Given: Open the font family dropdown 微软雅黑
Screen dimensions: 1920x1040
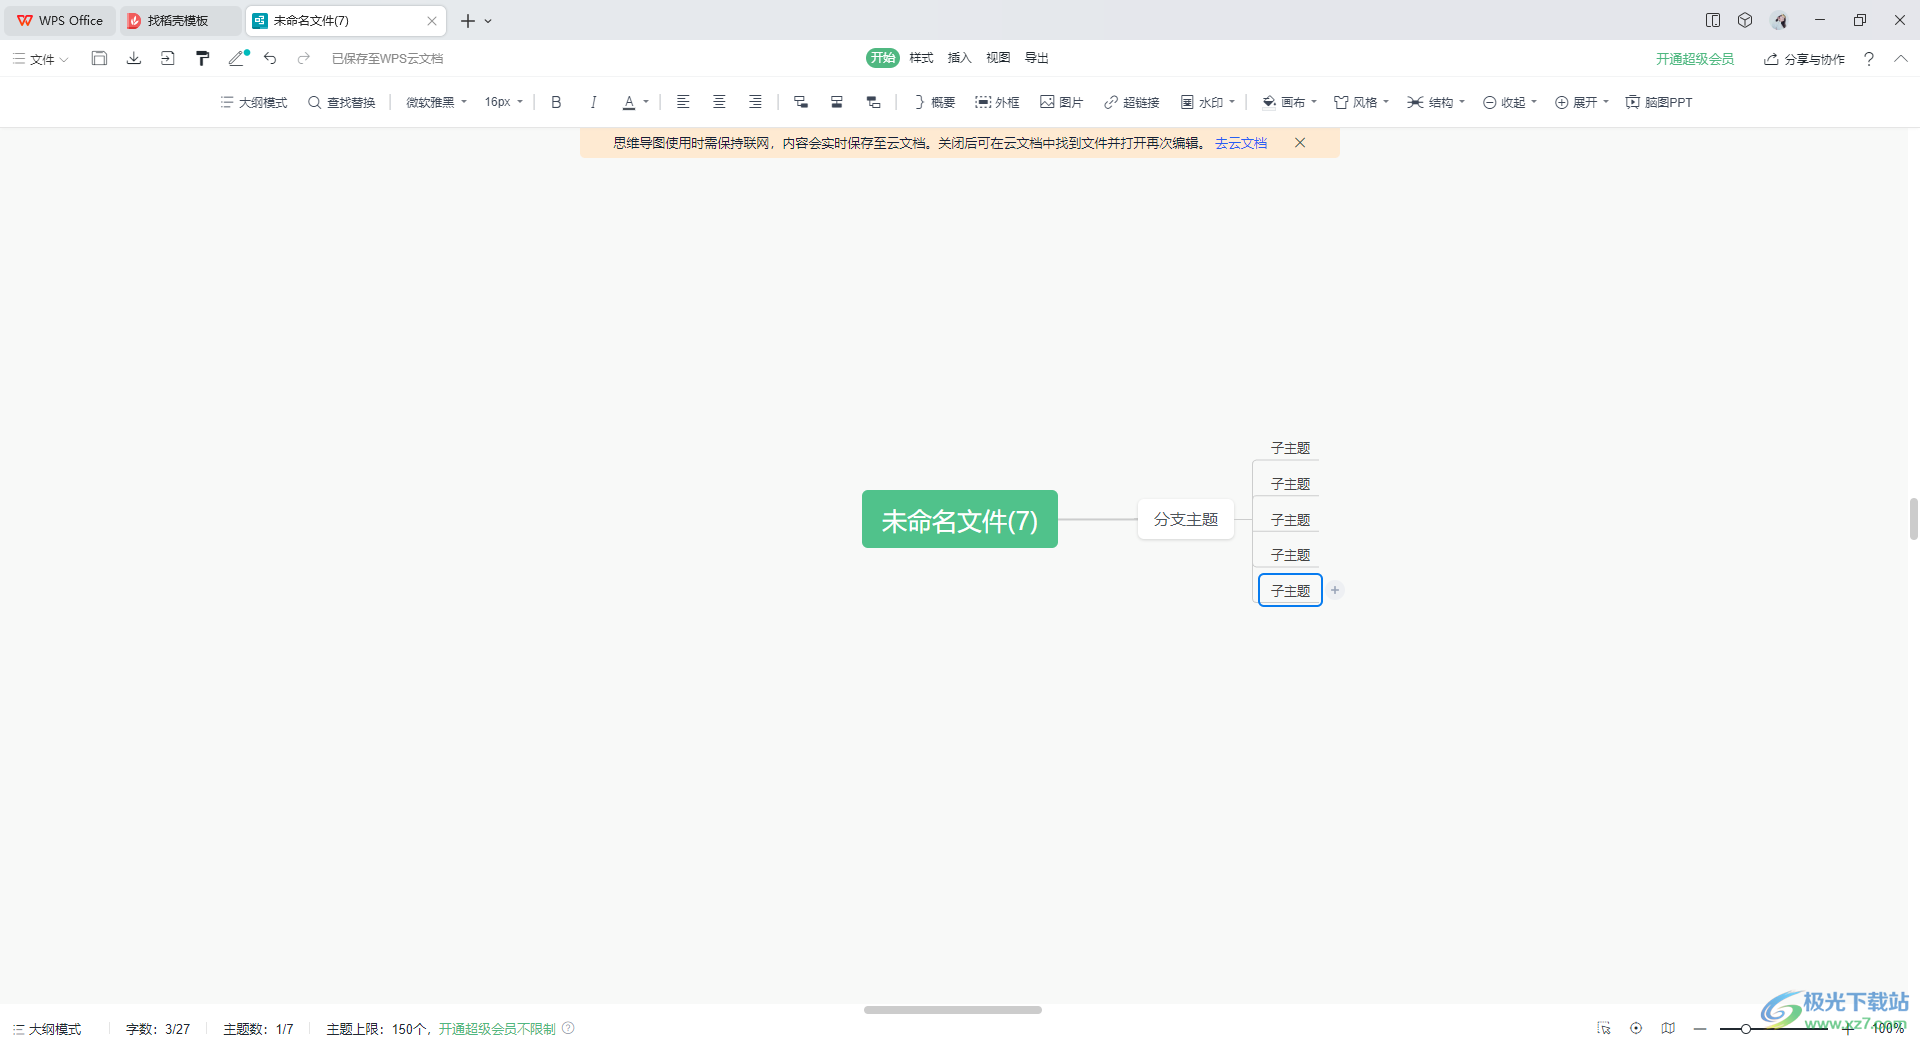Looking at the screenshot, I should tap(436, 102).
